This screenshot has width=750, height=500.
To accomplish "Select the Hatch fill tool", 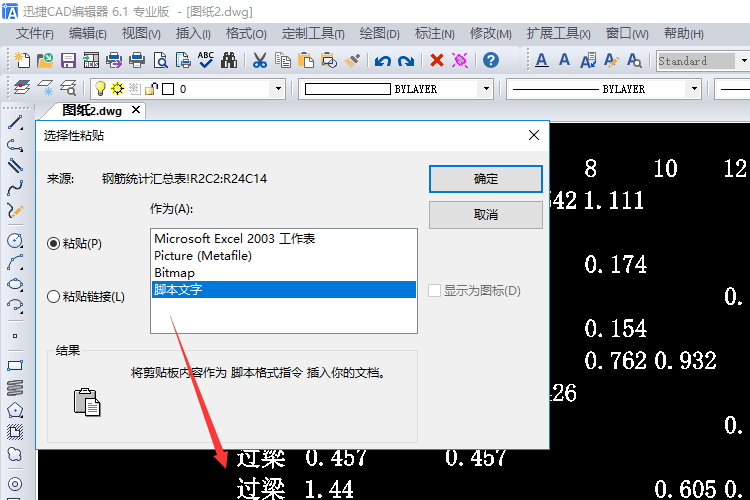I will (x=15, y=432).
